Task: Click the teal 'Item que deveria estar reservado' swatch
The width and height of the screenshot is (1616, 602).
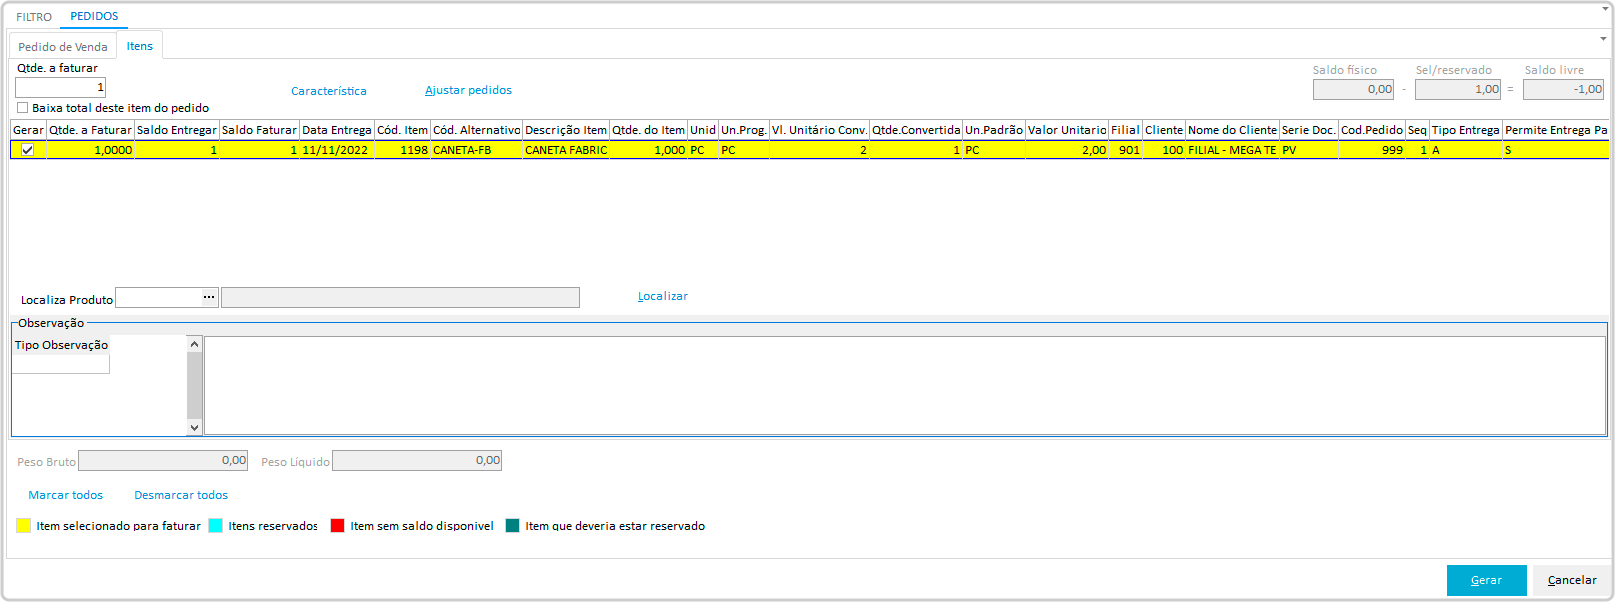Action: [x=513, y=526]
